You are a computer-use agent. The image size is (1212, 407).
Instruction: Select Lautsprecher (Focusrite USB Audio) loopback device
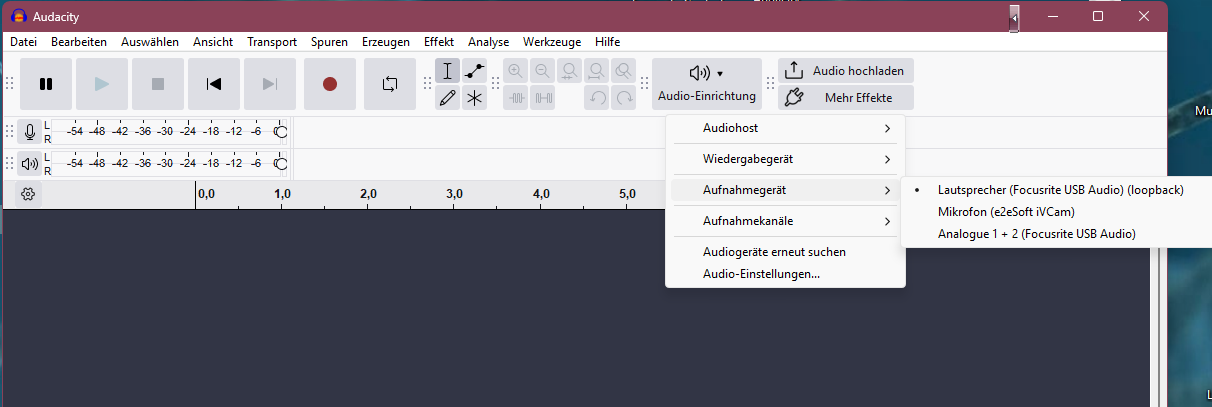point(1060,190)
